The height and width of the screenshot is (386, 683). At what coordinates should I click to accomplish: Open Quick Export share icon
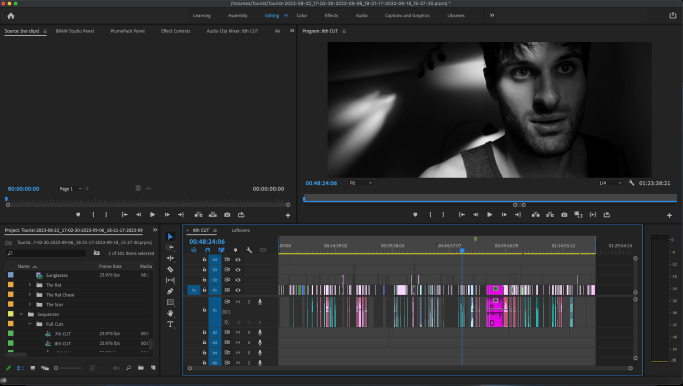tap(673, 15)
